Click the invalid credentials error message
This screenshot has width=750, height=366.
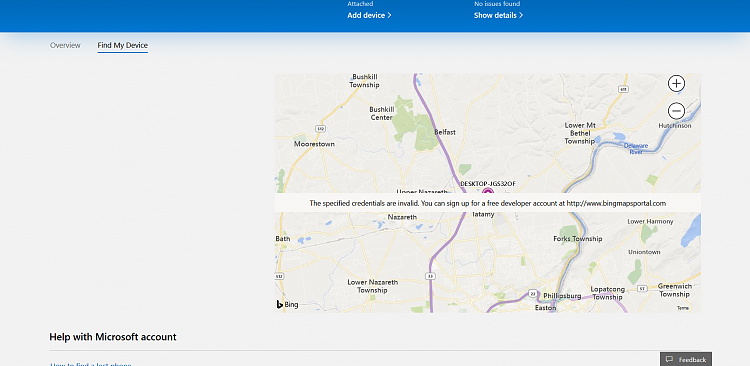(x=487, y=203)
